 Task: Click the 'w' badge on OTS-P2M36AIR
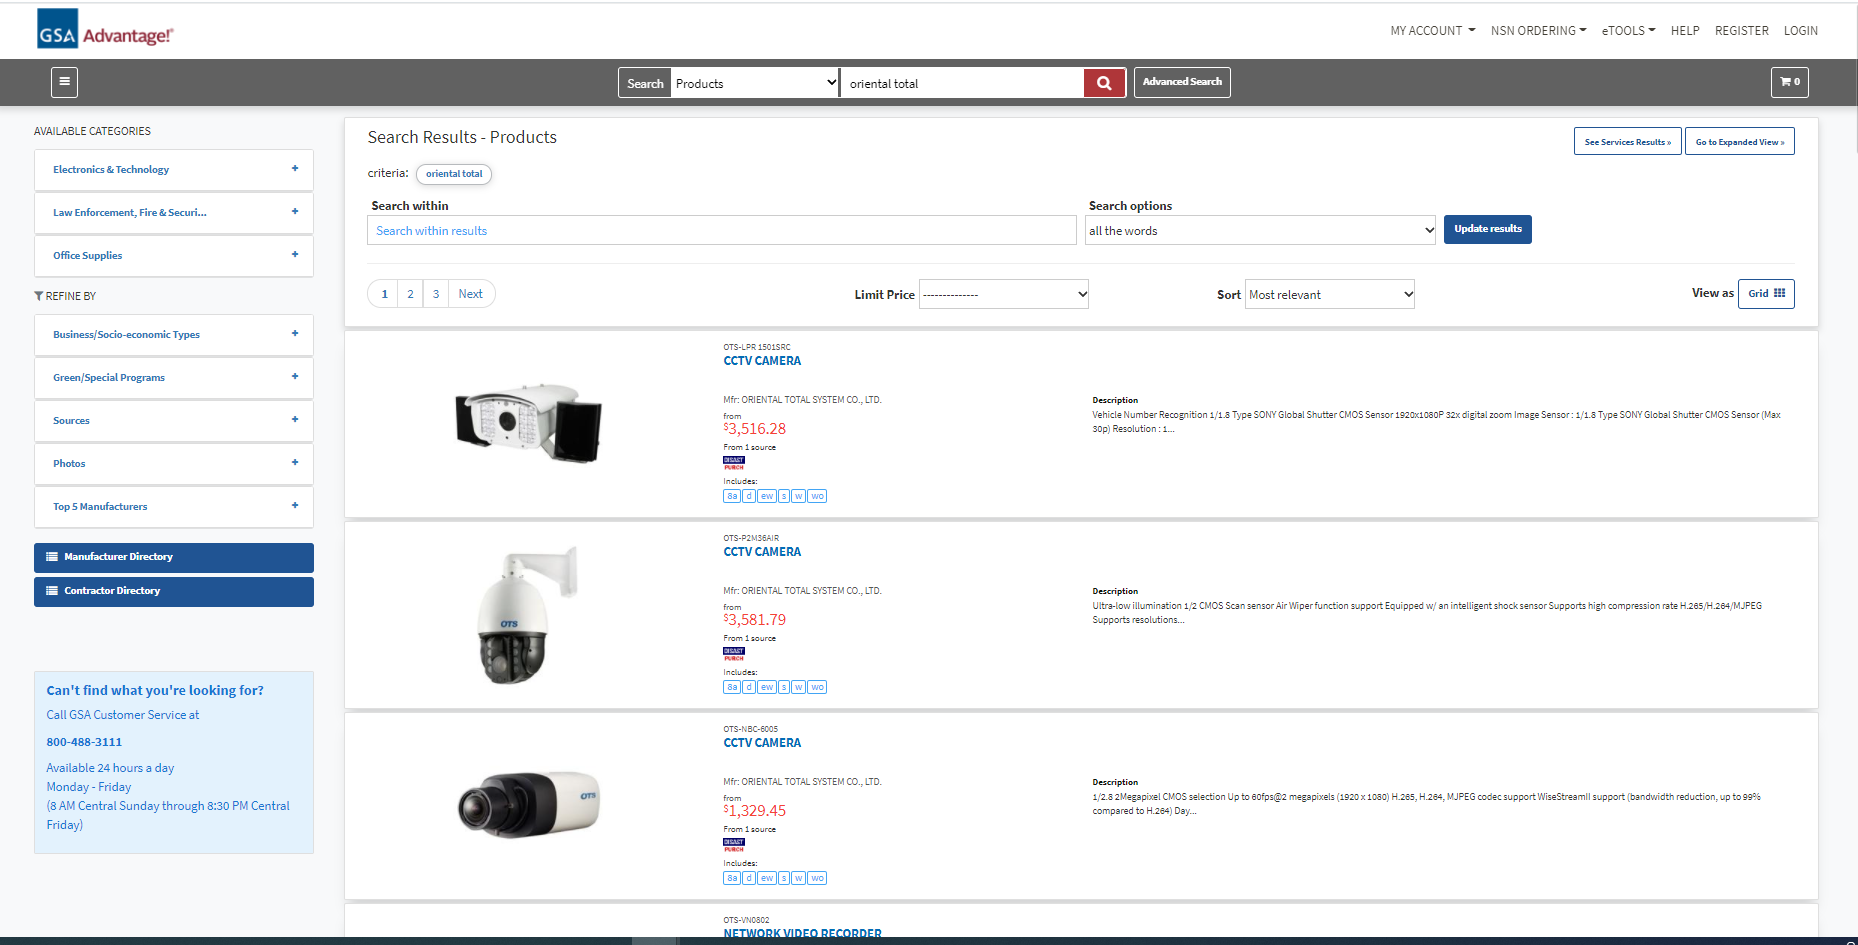point(798,687)
